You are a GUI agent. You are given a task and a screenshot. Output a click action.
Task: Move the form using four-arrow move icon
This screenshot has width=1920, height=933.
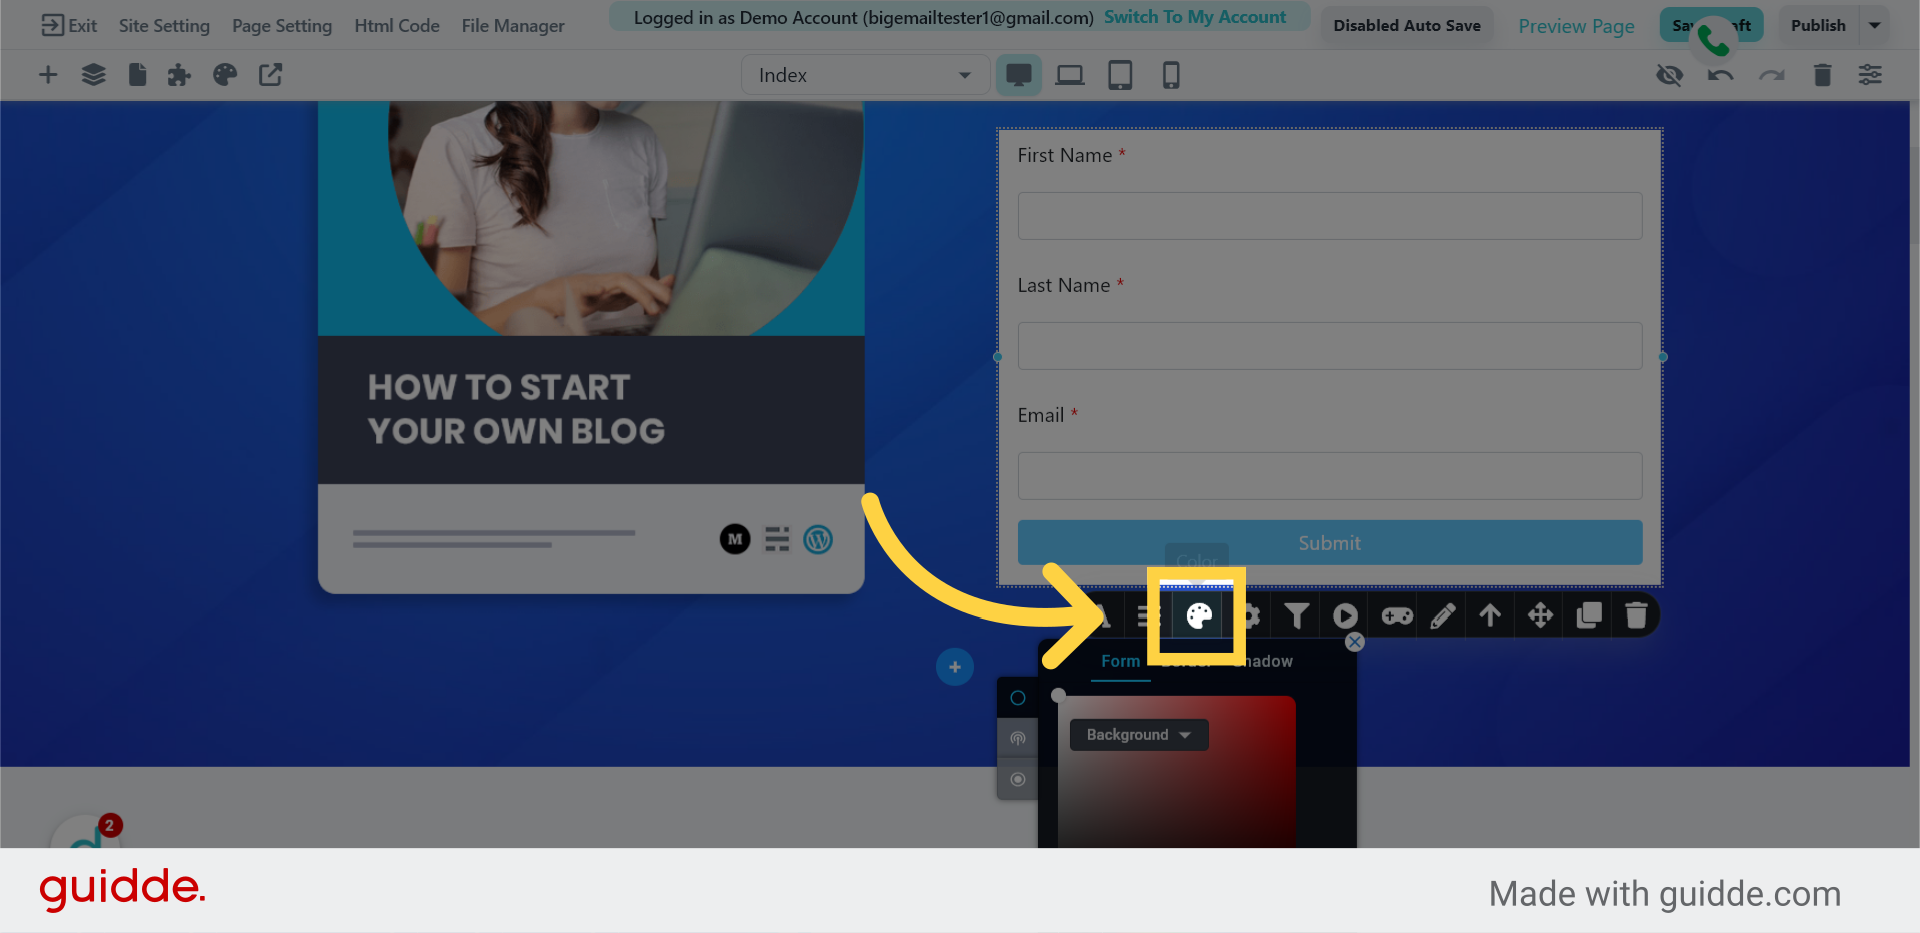click(1538, 615)
